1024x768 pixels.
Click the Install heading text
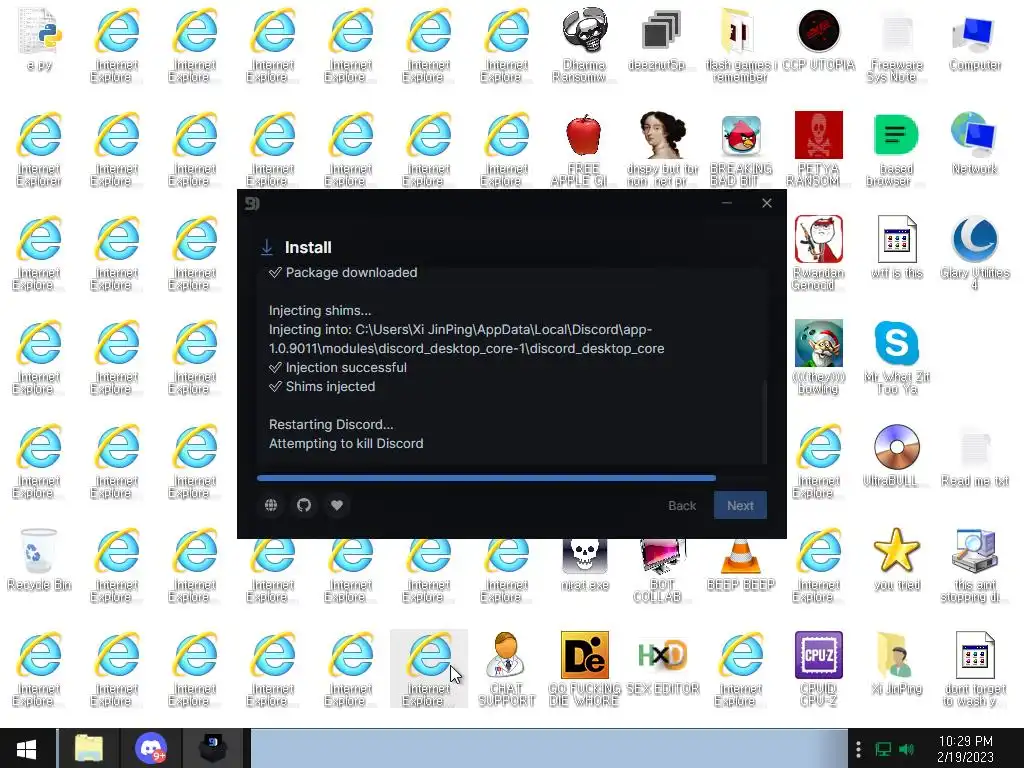click(x=308, y=248)
